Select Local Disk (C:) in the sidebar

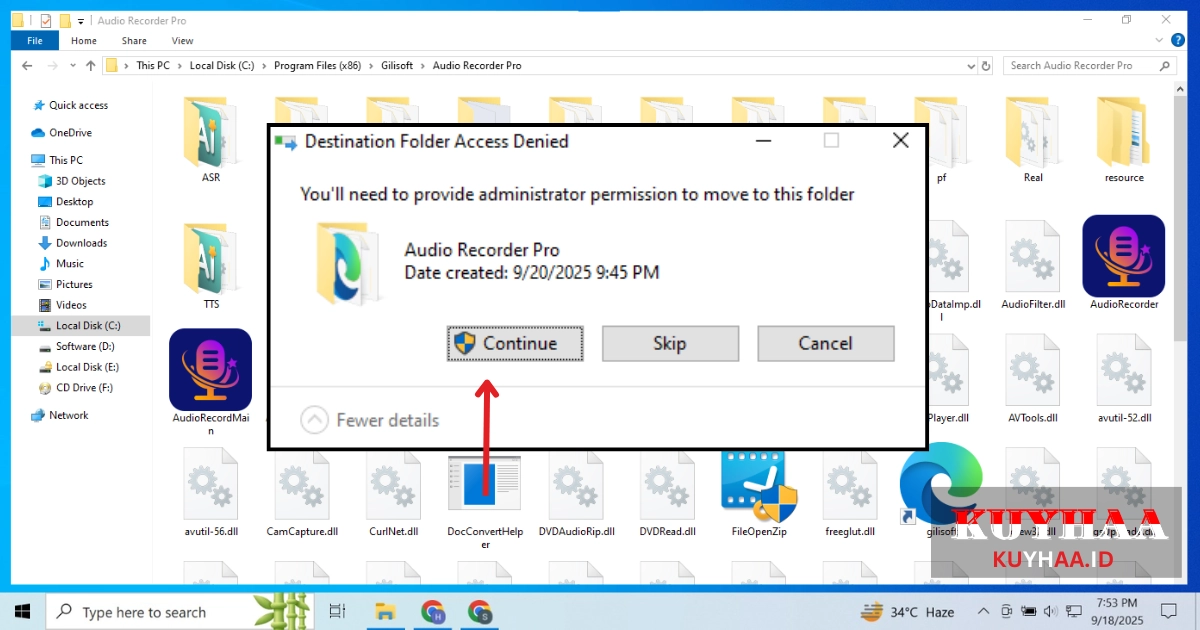point(81,326)
